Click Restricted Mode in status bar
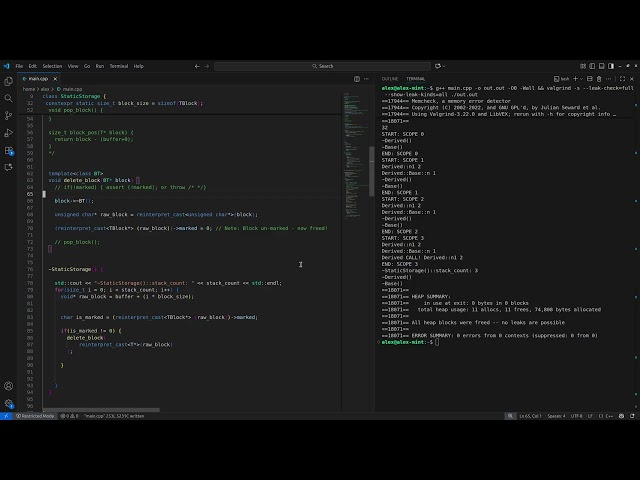 [x=35, y=416]
